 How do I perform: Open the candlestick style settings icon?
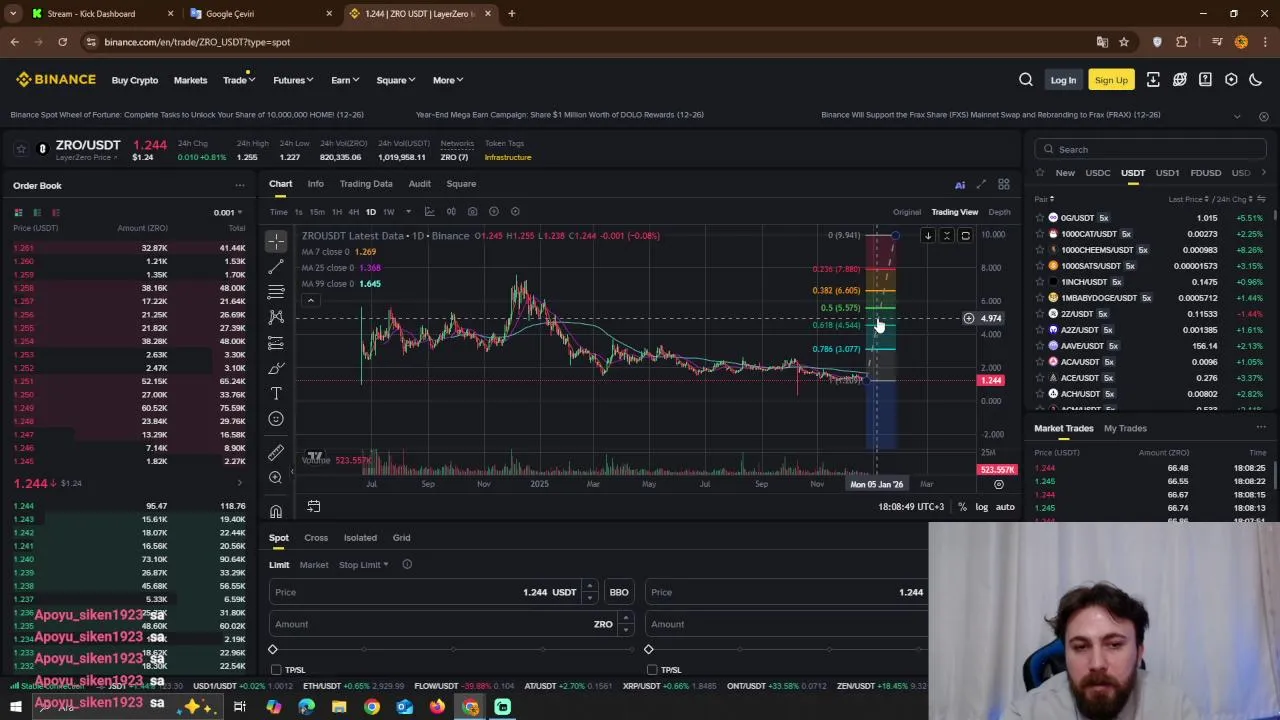click(x=451, y=211)
